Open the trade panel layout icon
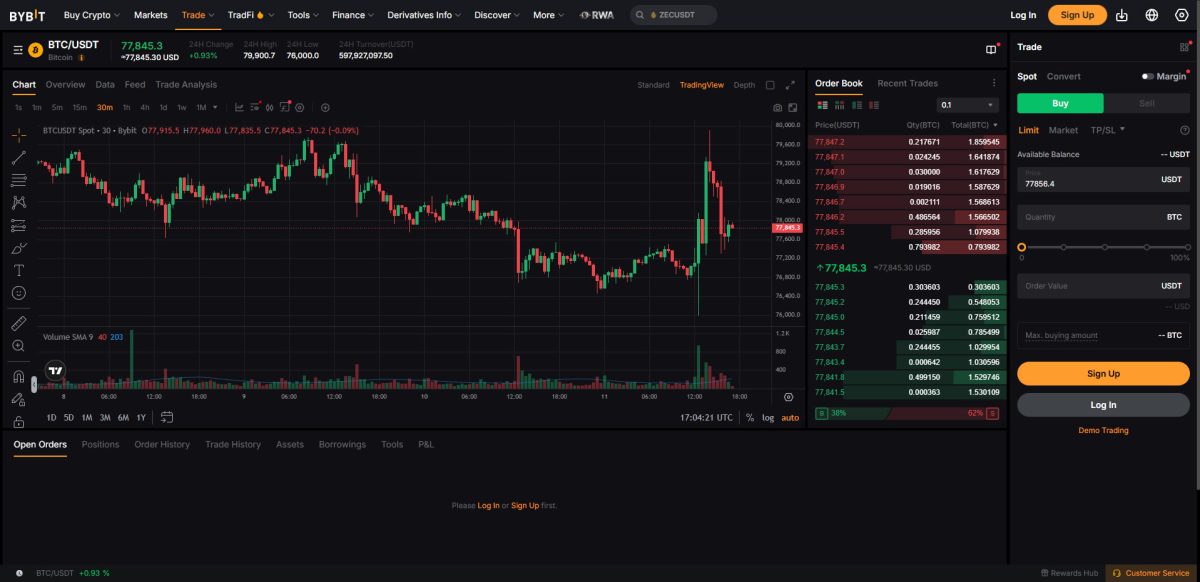 1185,47
